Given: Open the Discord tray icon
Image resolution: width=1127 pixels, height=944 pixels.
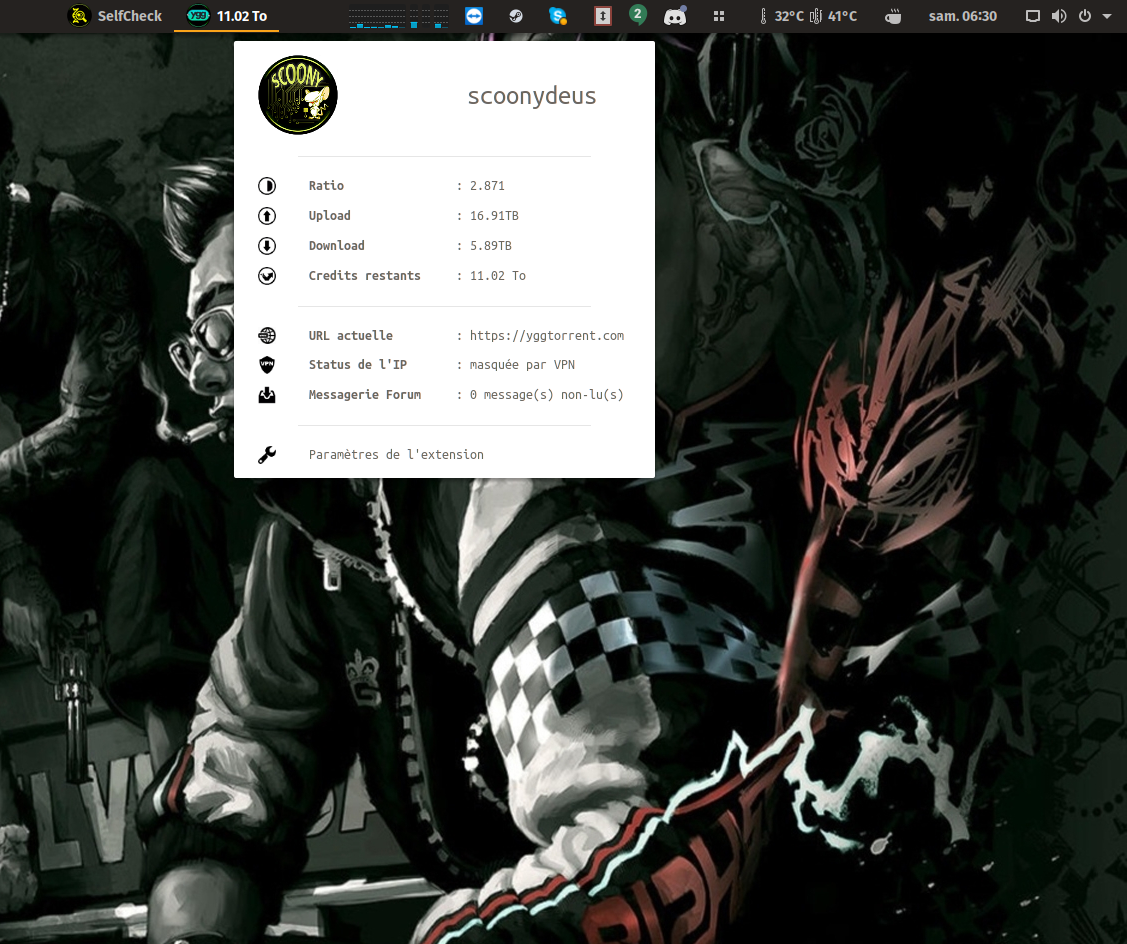Looking at the screenshot, I should pyautogui.click(x=675, y=16).
